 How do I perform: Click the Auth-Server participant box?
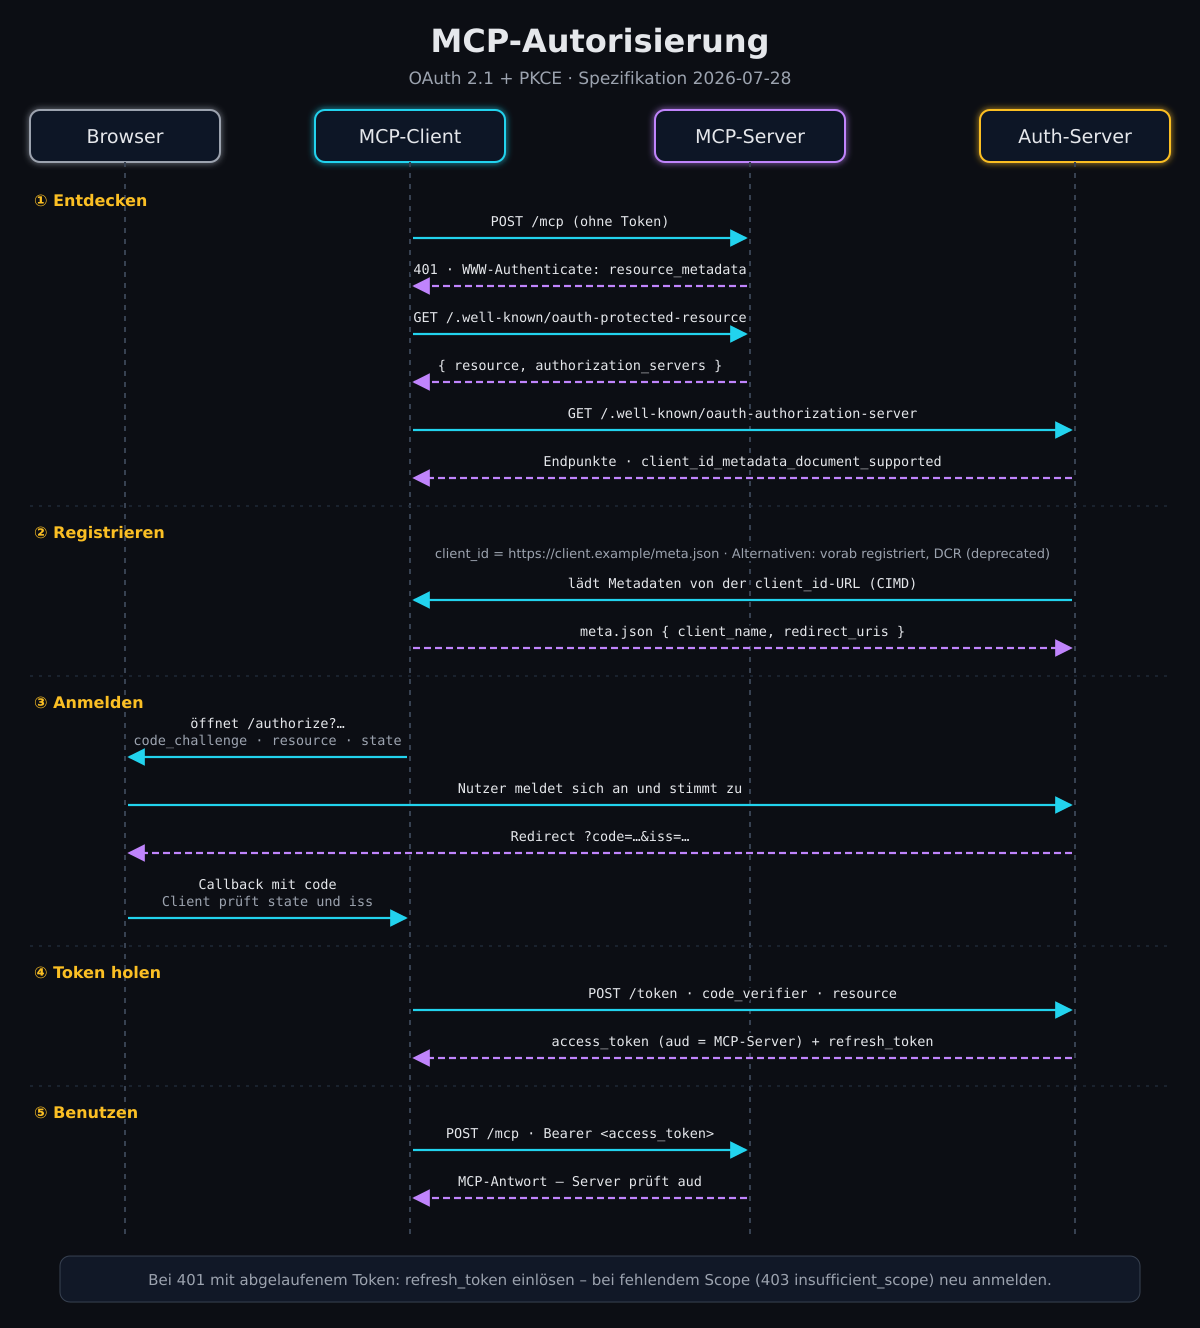1075,136
